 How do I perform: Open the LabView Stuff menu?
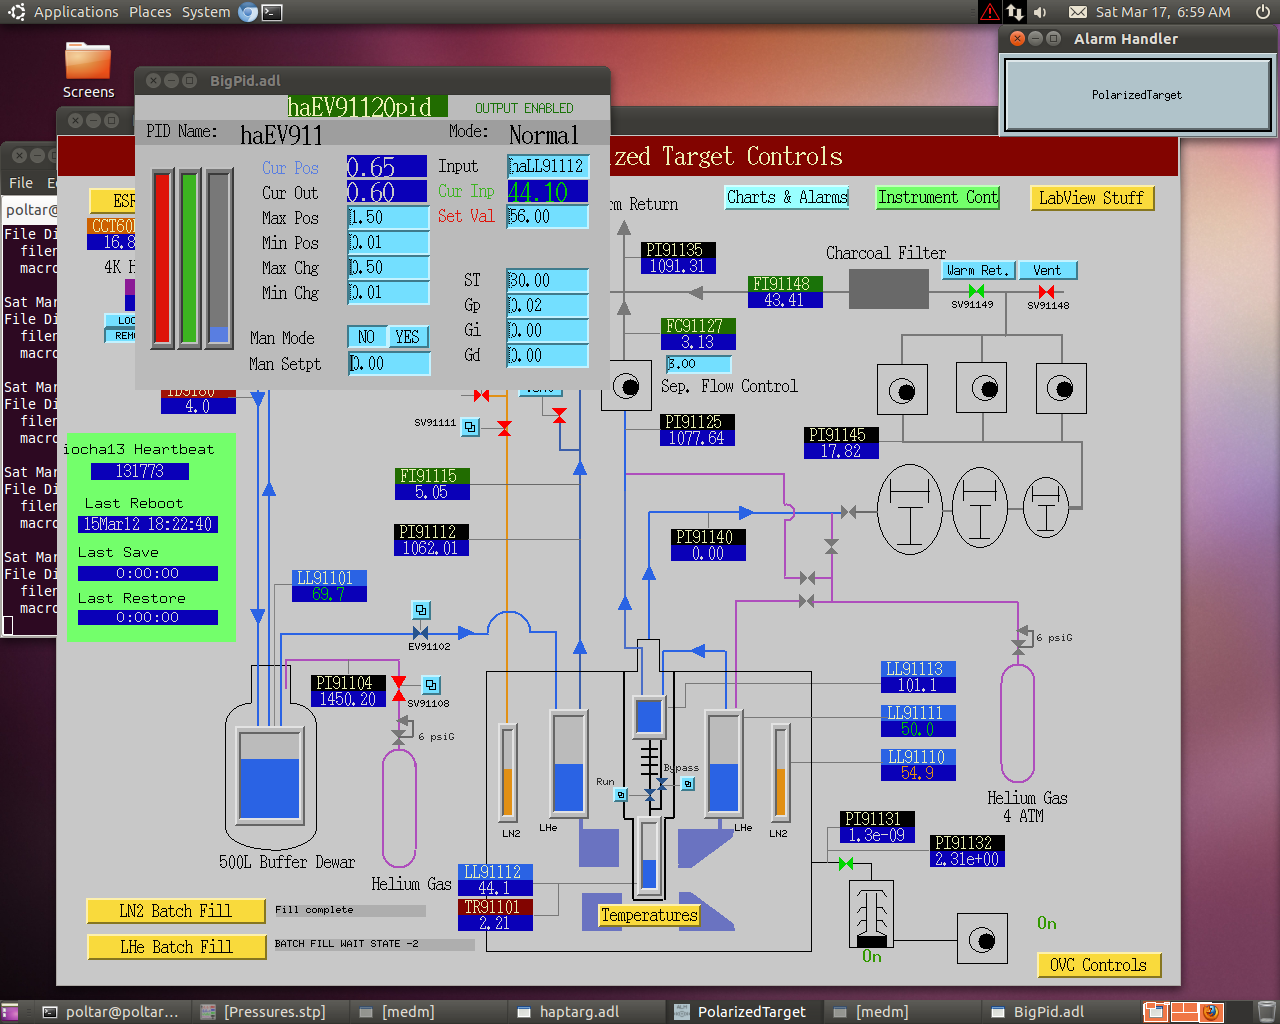pyautogui.click(x=1091, y=198)
